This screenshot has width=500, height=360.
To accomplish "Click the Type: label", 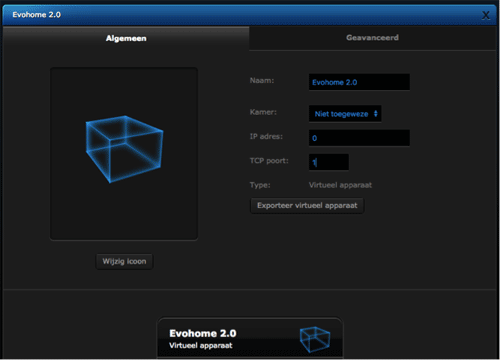I will pyautogui.click(x=260, y=185).
